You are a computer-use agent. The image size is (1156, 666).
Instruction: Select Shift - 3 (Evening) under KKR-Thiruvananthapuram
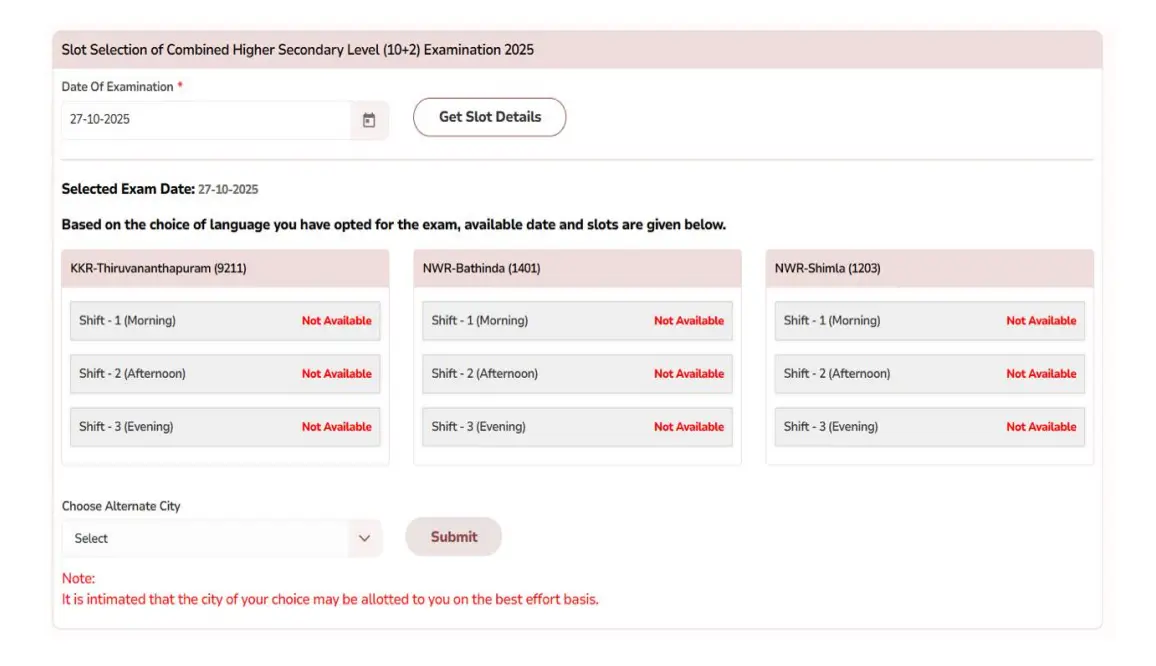coord(224,426)
